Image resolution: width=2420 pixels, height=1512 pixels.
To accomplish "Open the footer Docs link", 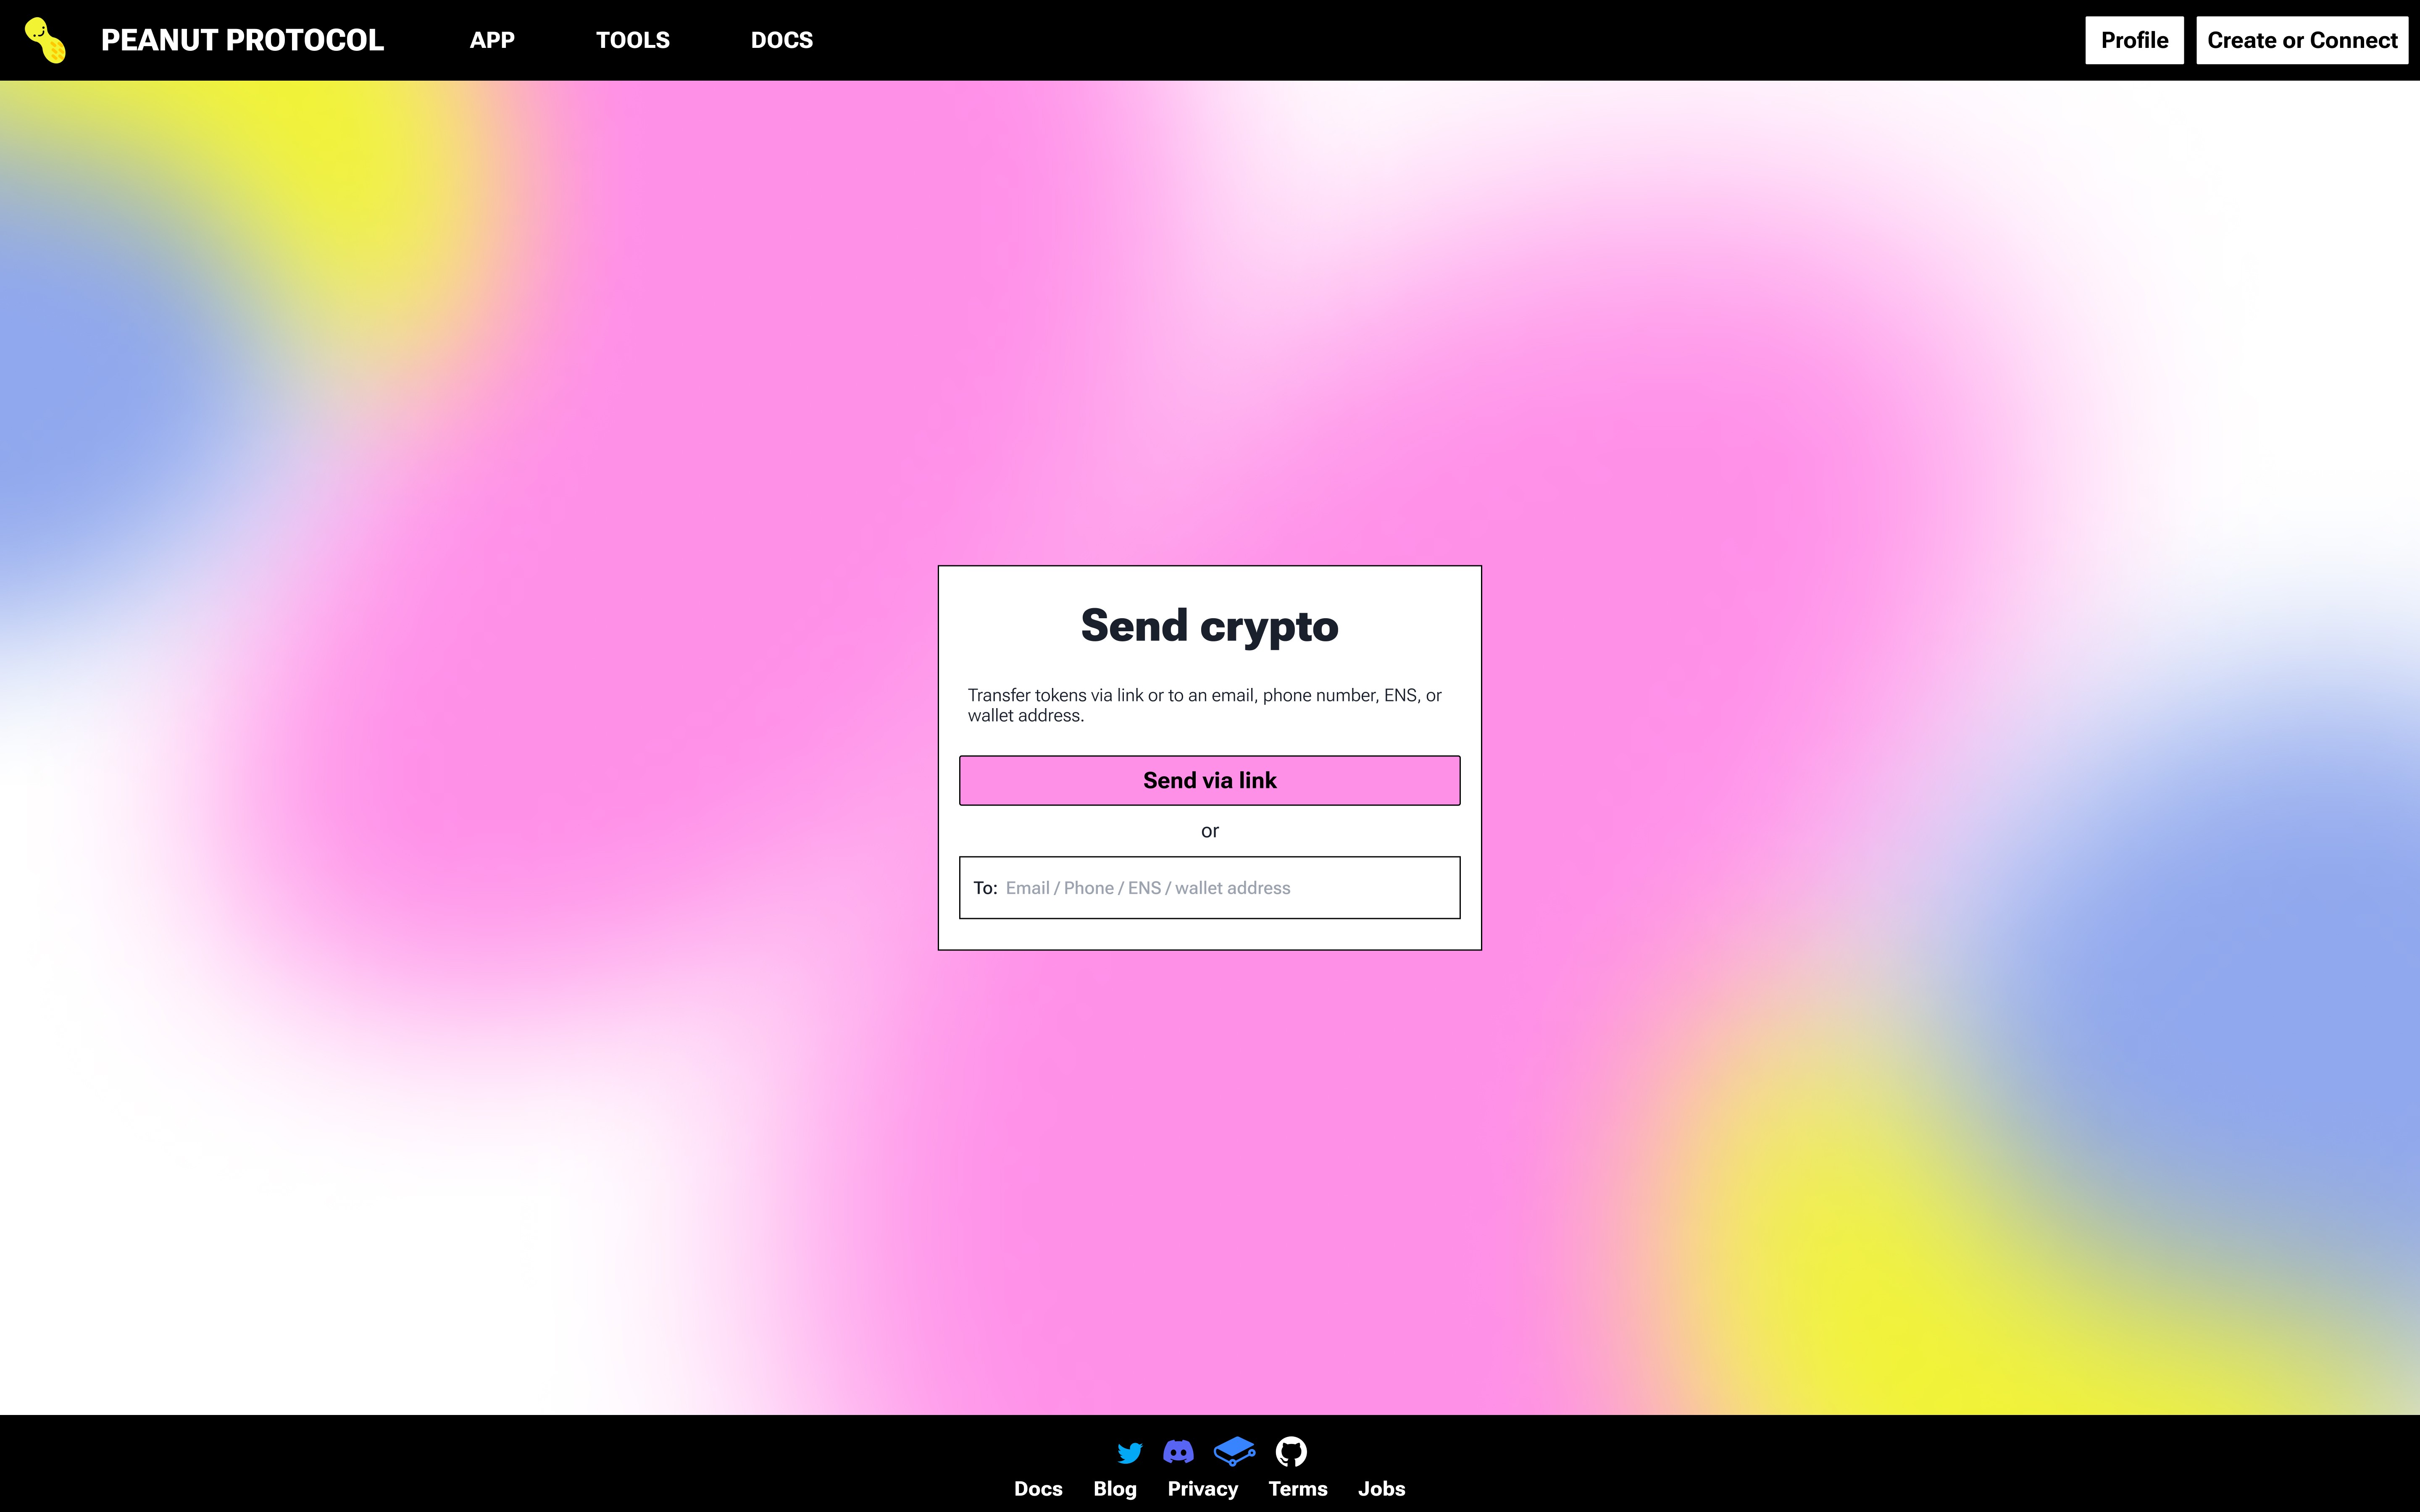I will pos(1038,1488).
